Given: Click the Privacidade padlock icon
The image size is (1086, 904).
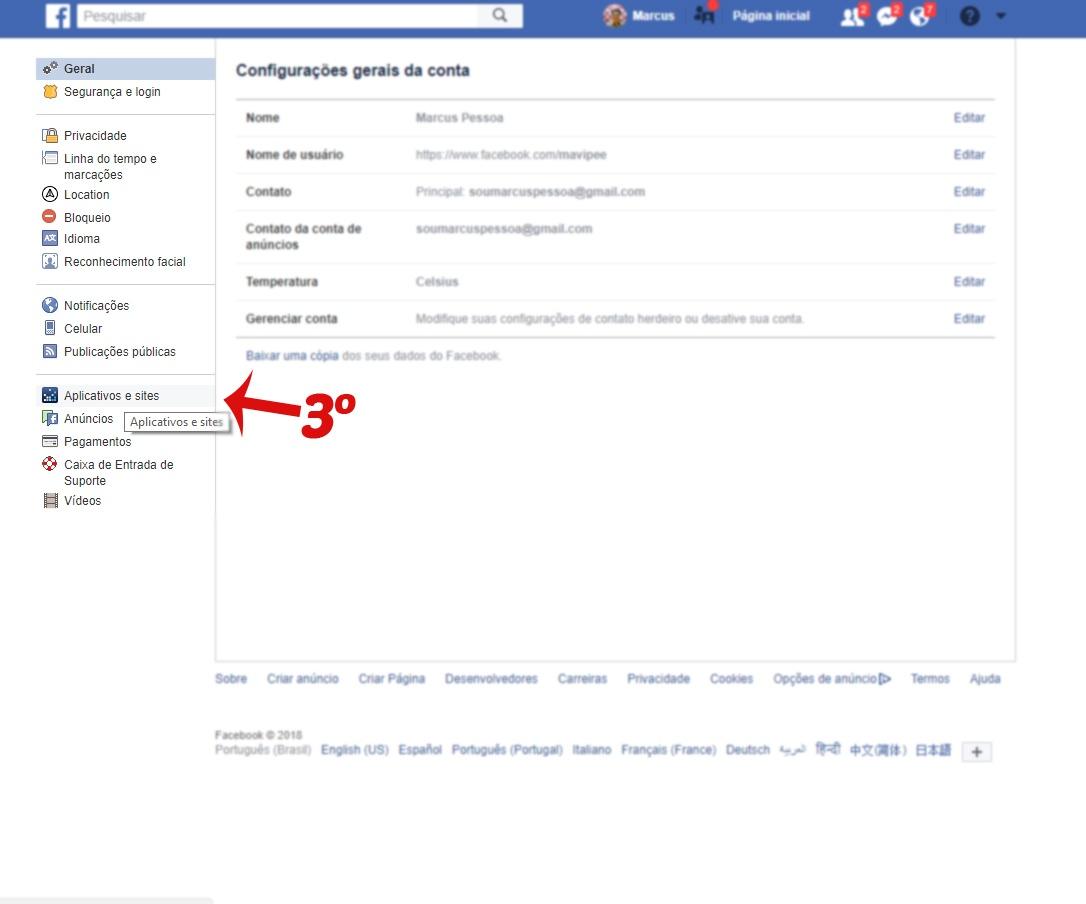Looking at the screenshot, I should (x=50, y=135).
